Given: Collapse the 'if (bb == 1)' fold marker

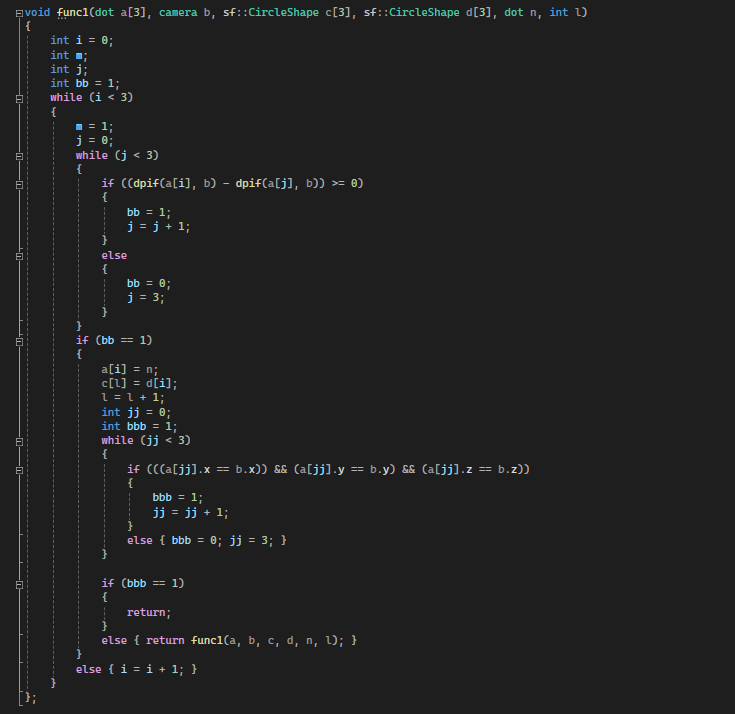Looking at the screenshot, I should click(19, 342).
